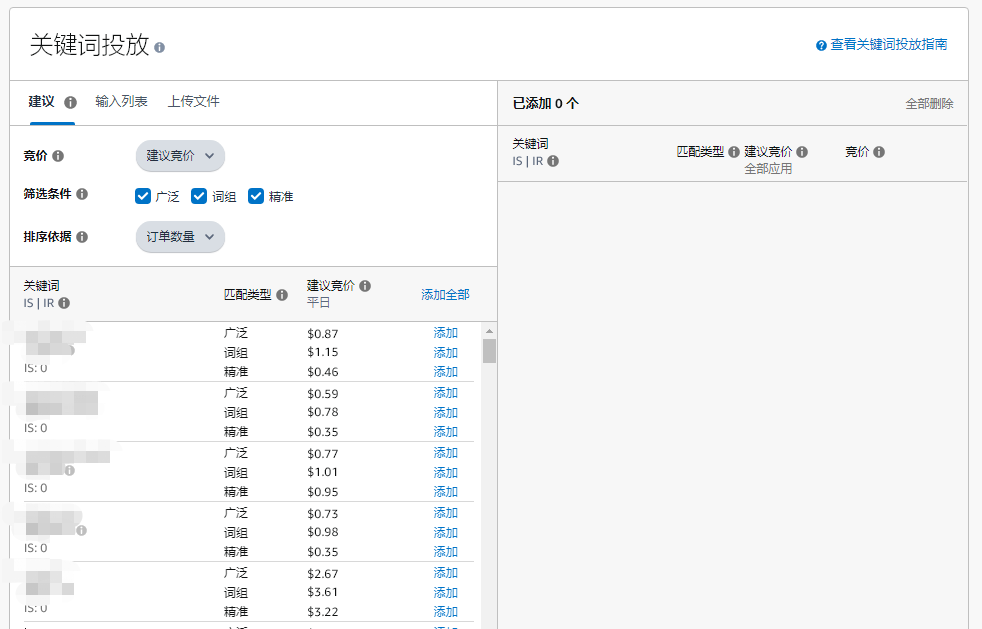Click info icon next to 筛选条件
The image size is (982, 629).
click(x=82, y=194)
